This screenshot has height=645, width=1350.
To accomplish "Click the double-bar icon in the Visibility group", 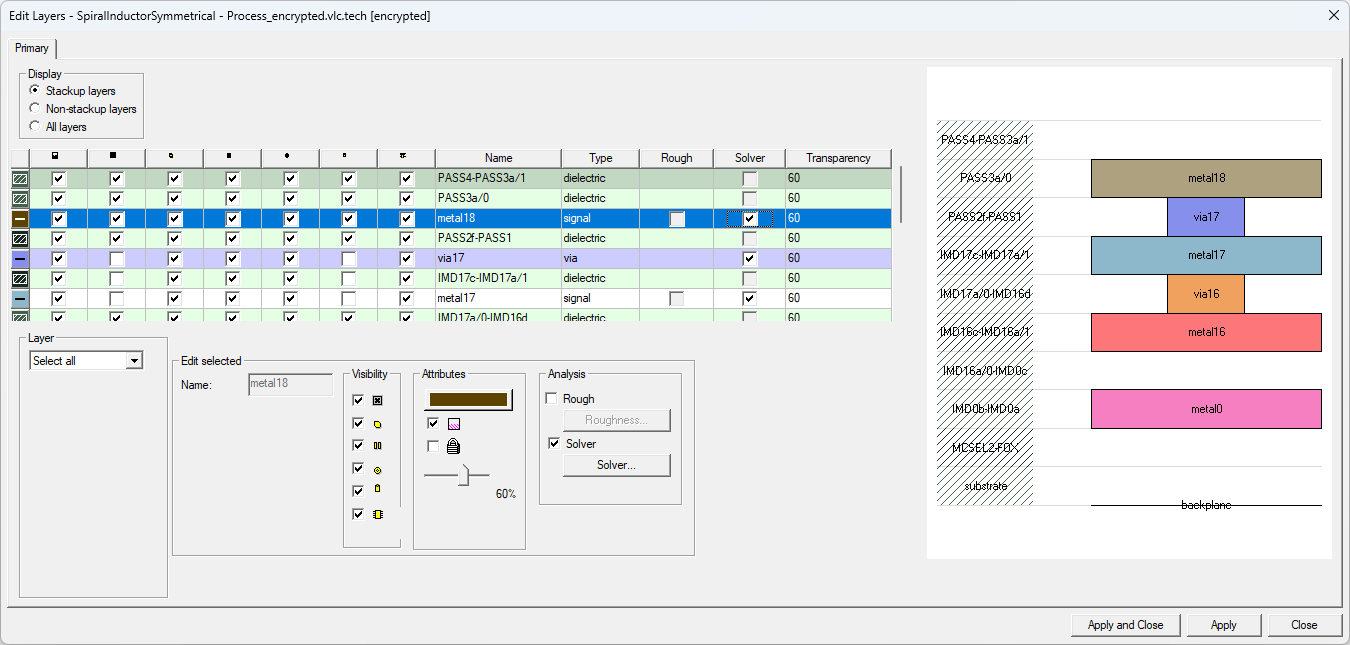I will [x=377, y=445].
